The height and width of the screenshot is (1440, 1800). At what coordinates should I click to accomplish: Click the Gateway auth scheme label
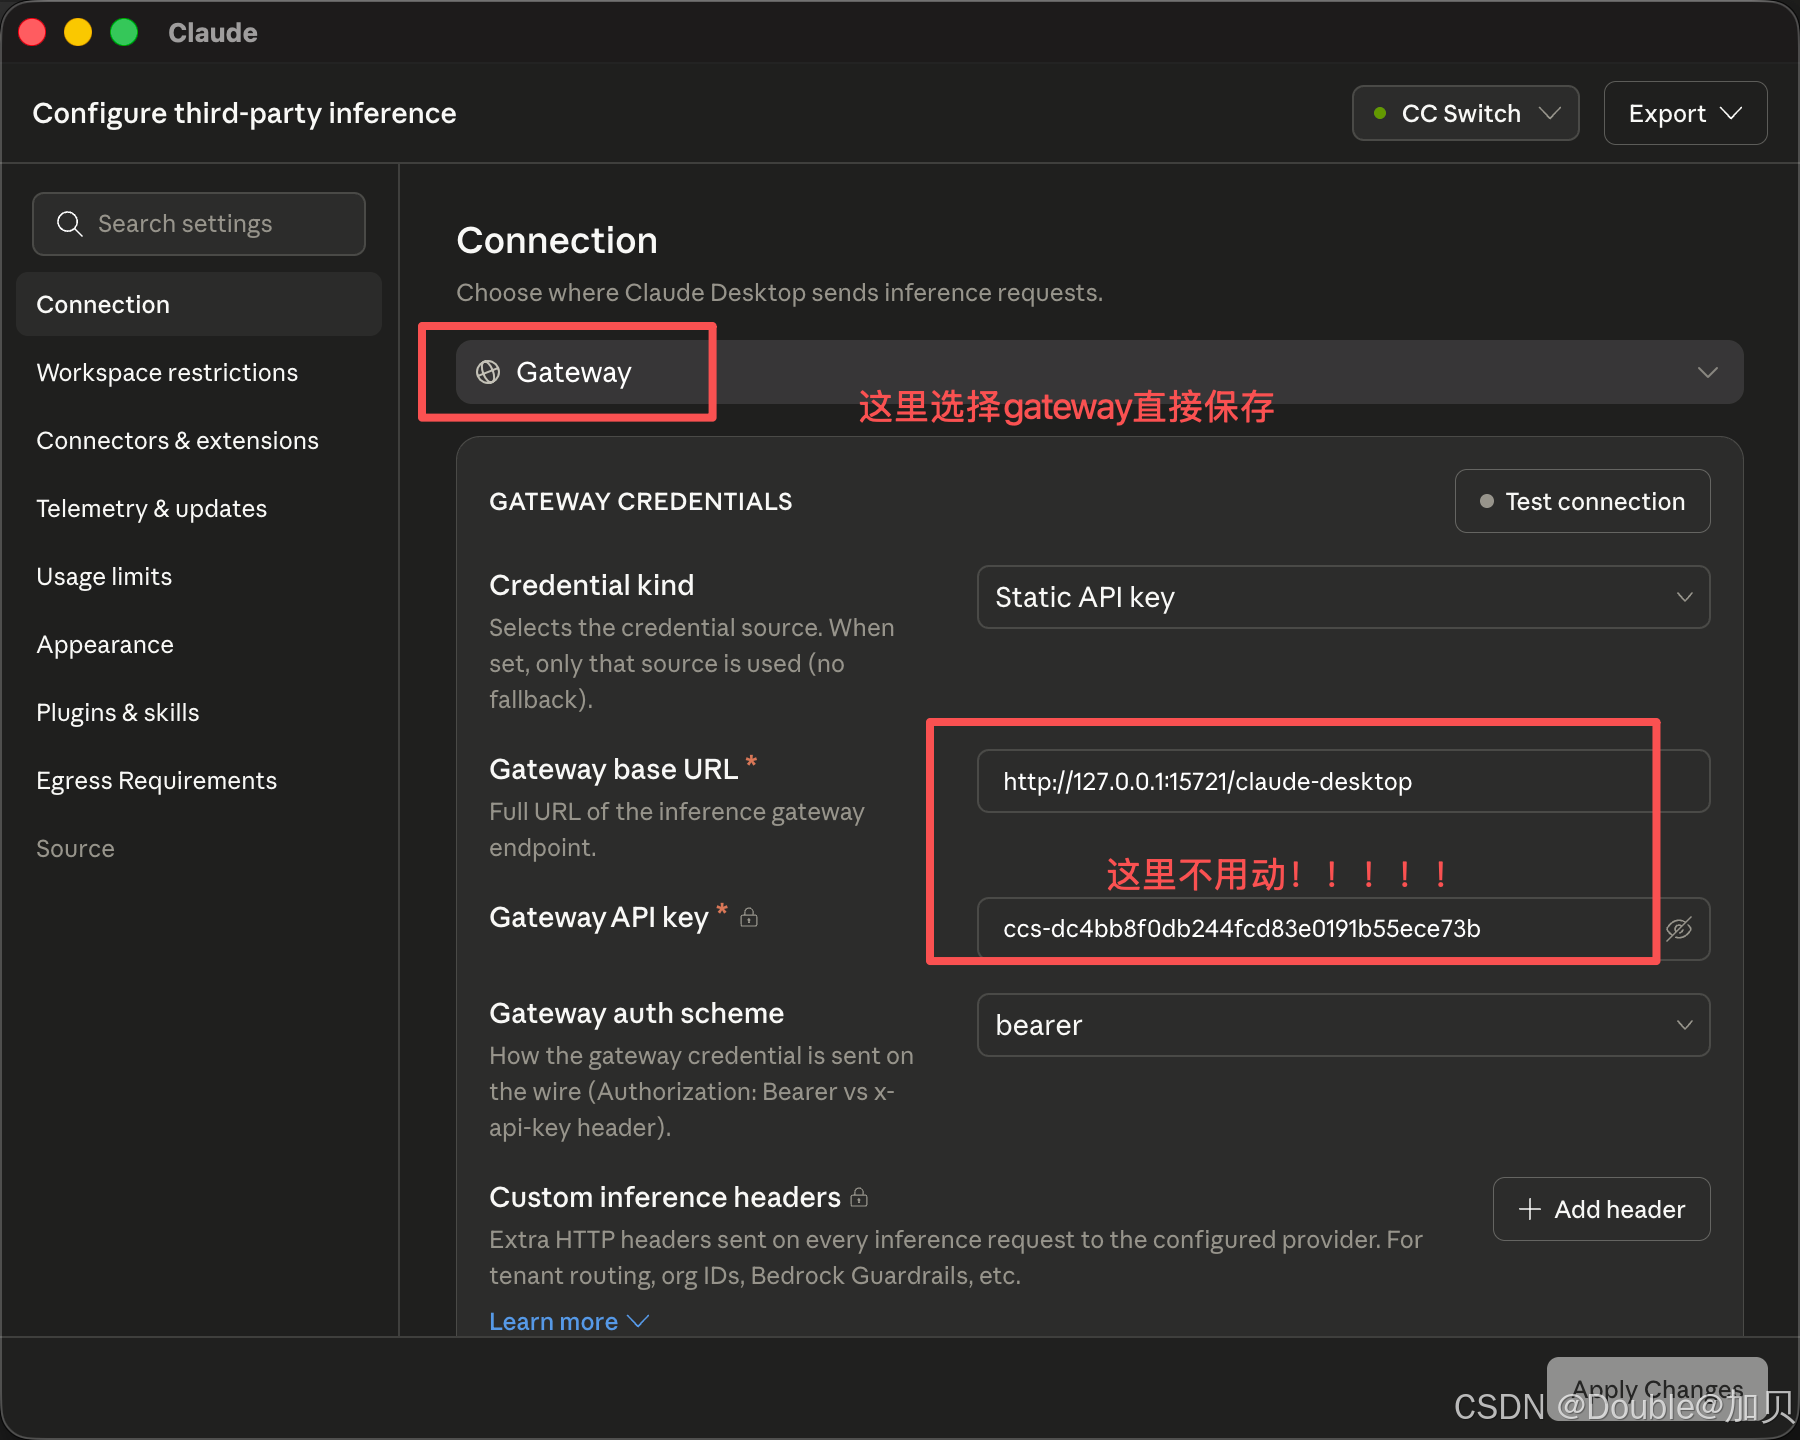[636, 1013]
